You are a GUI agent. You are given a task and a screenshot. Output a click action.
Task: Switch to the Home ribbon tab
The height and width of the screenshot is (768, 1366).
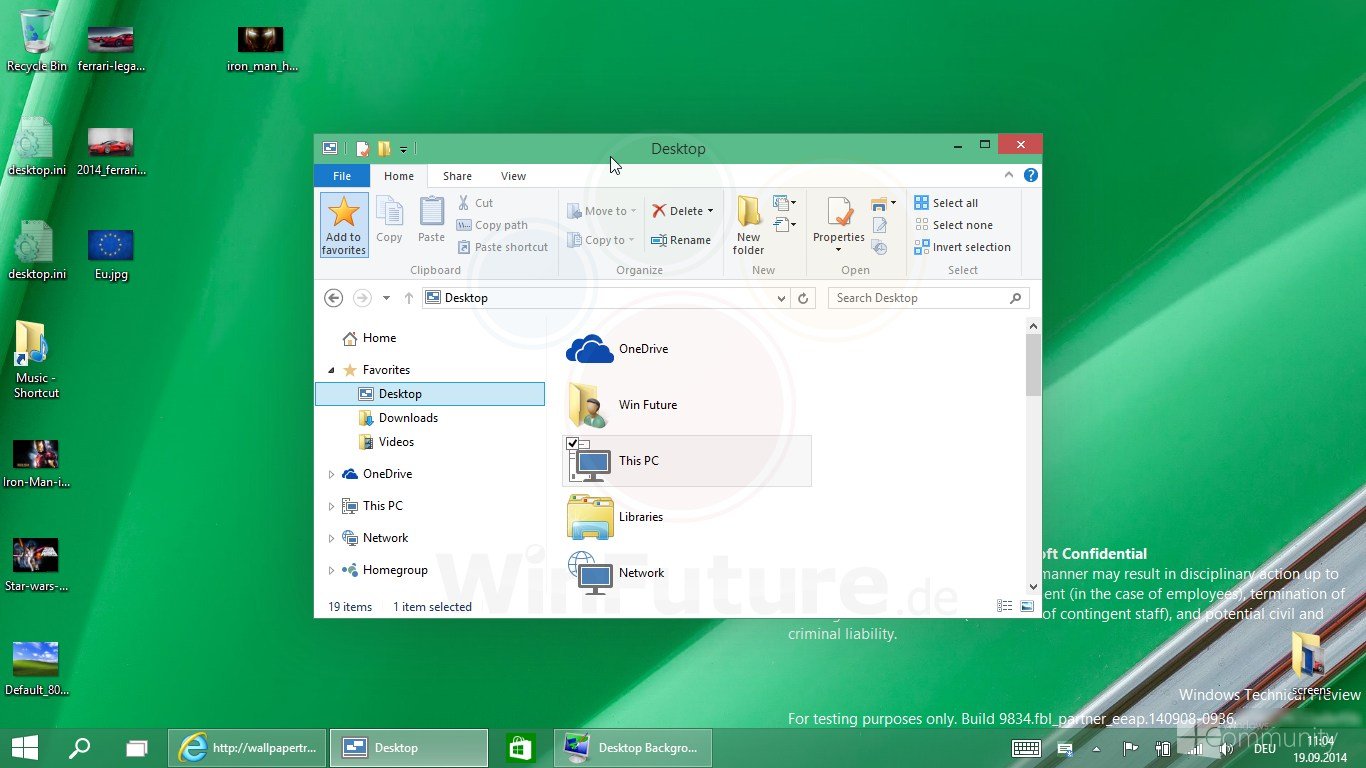[399, 176]
